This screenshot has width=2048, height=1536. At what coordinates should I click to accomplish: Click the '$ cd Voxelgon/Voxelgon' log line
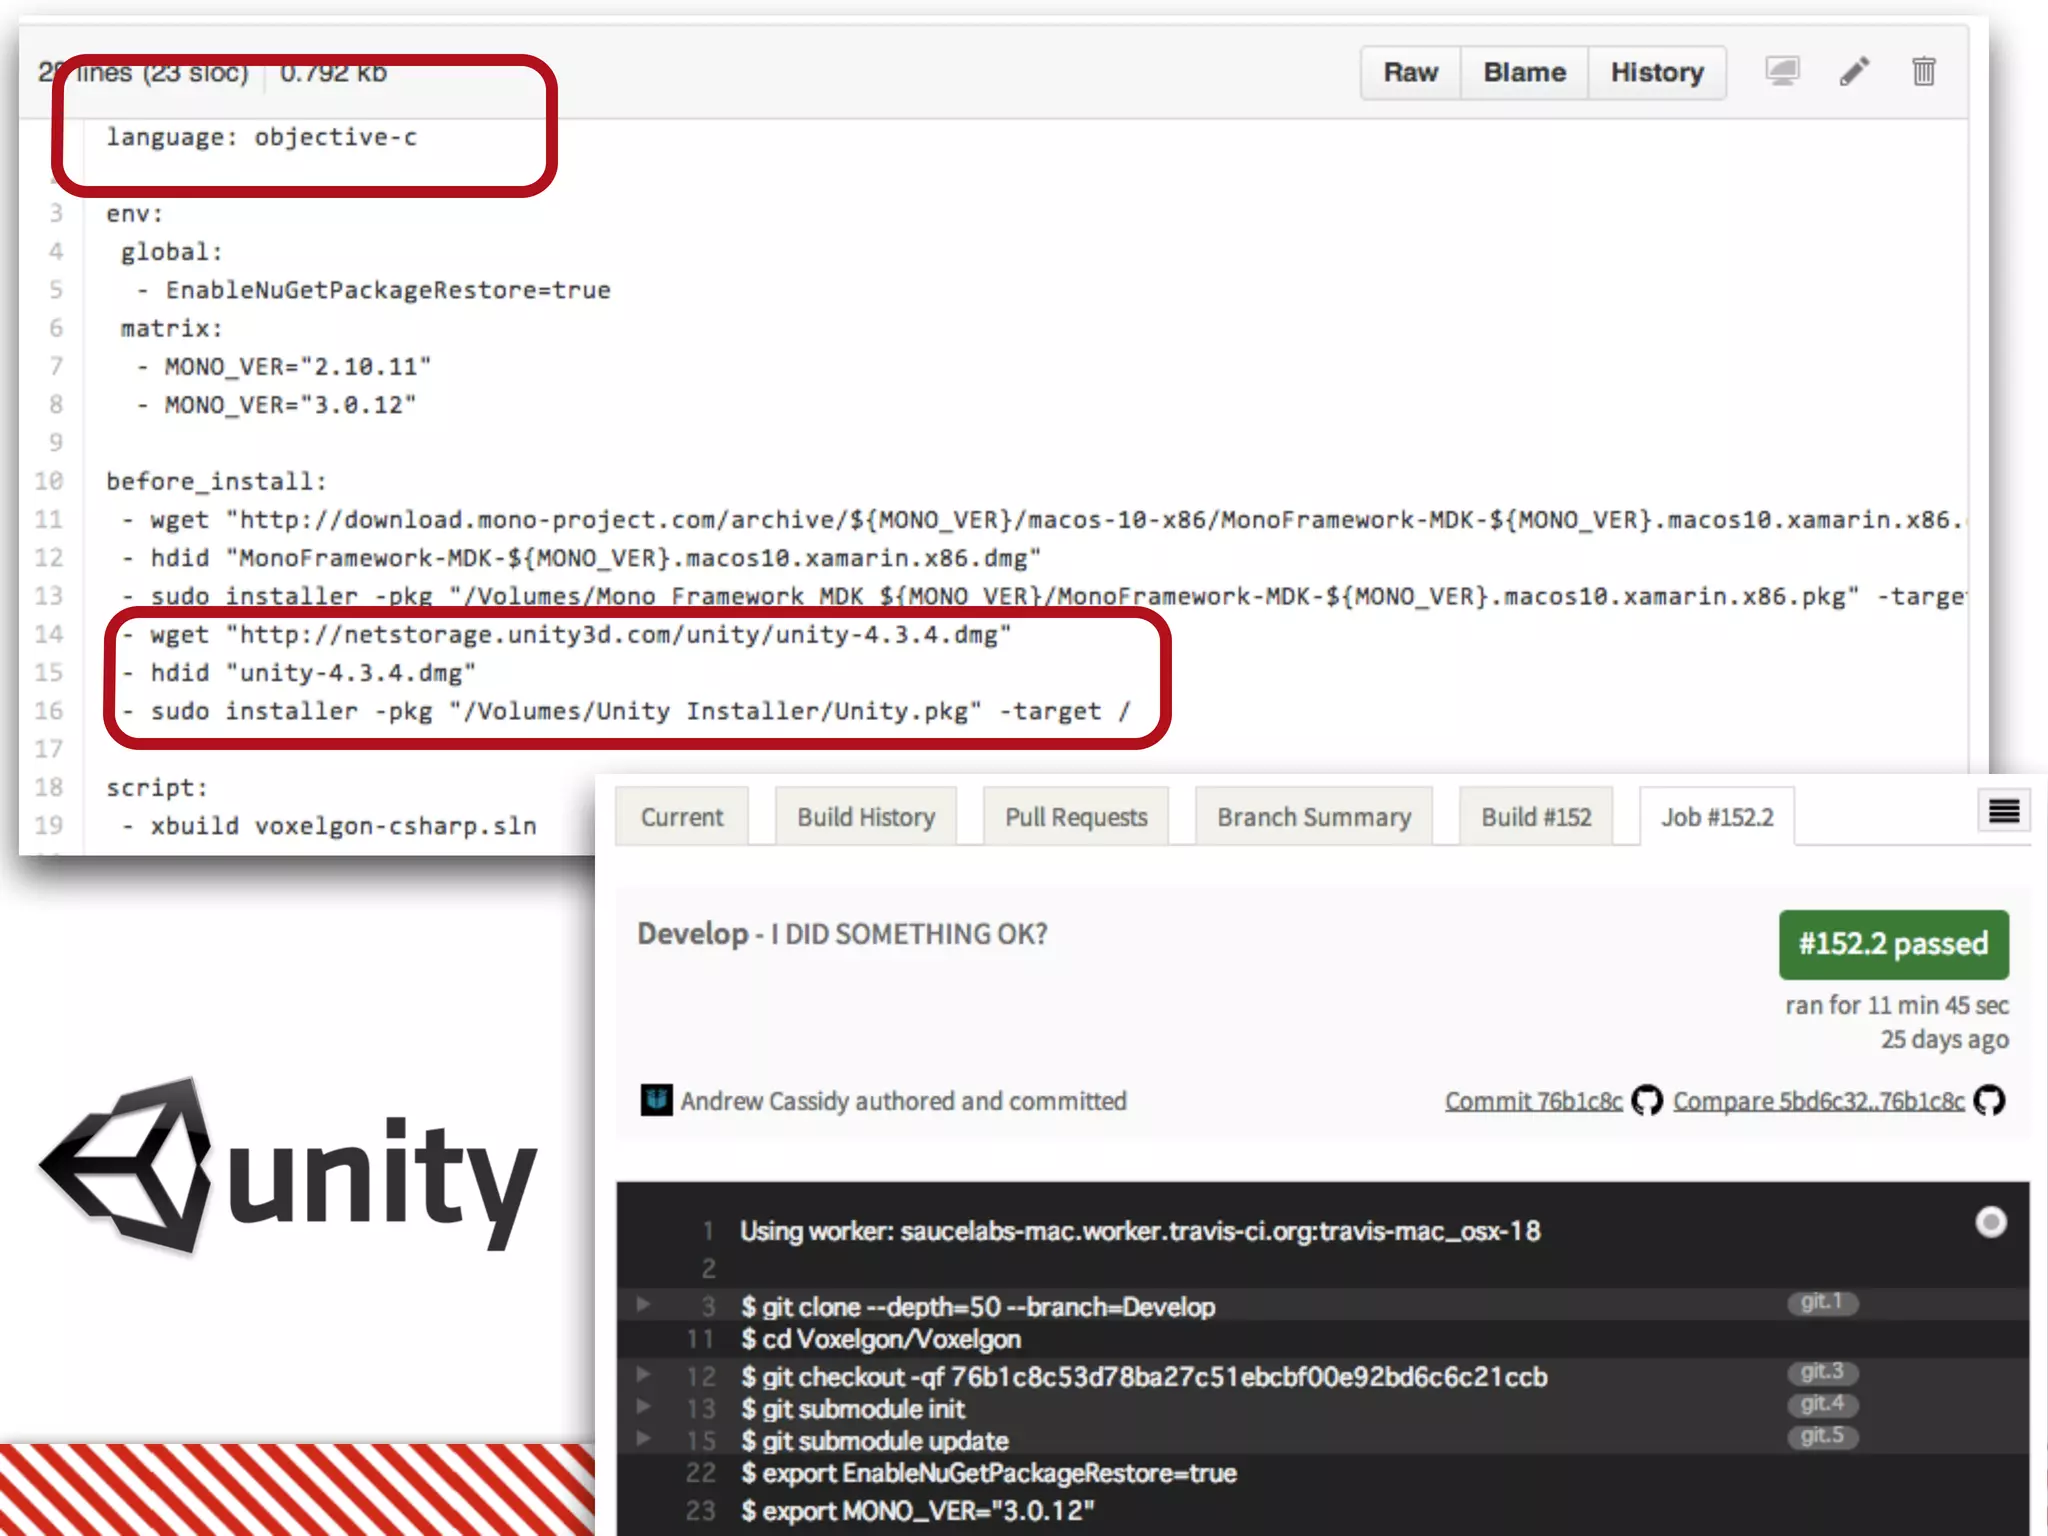point(881,1339)
